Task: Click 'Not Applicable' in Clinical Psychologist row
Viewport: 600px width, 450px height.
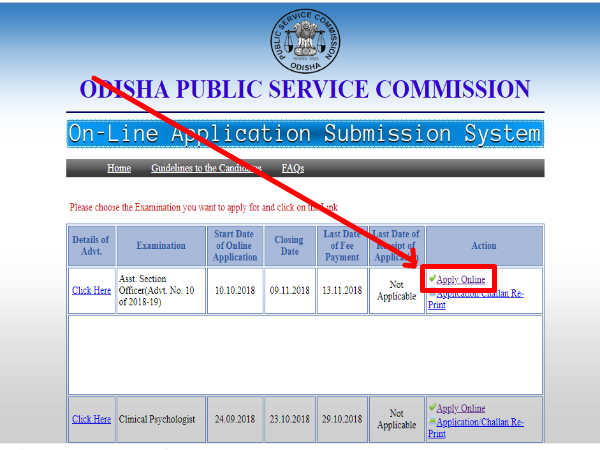Action: (397, 419)
